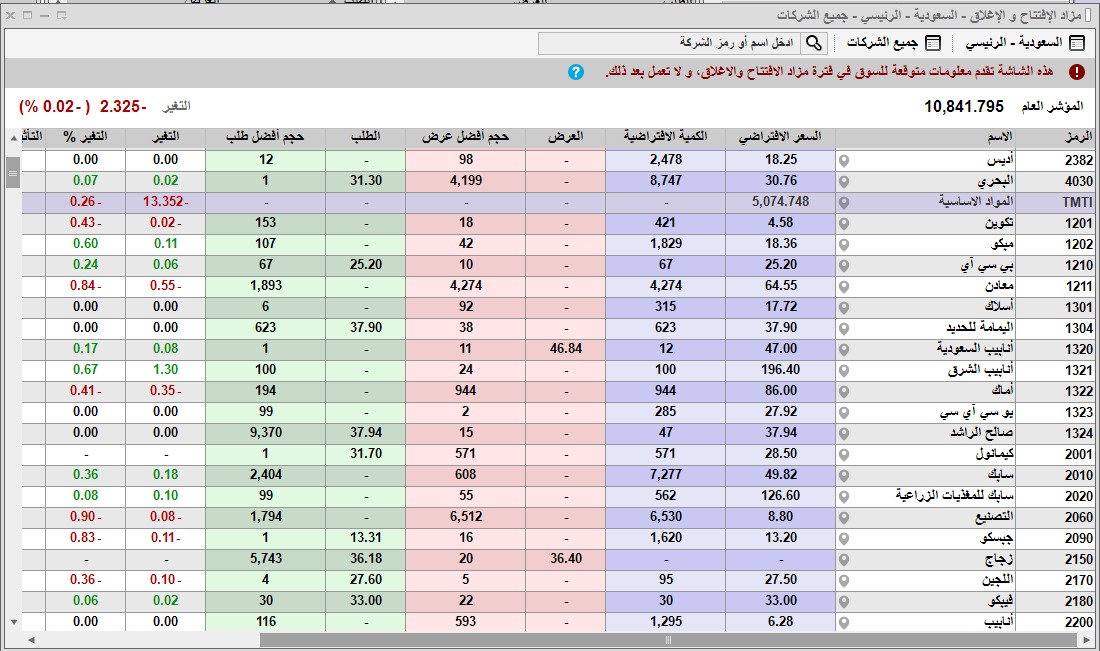This screenshot has height=651, width=1100.
Task: Click the pin icon in أماك row
Action: [844, 391]
